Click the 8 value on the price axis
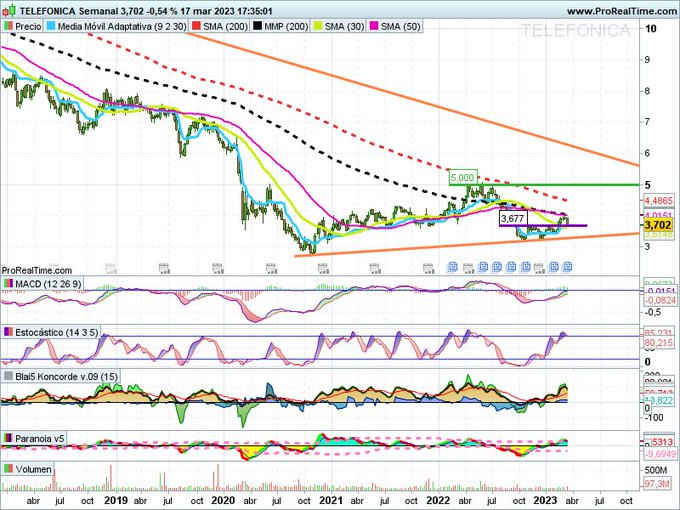 (x=647, y=91)
